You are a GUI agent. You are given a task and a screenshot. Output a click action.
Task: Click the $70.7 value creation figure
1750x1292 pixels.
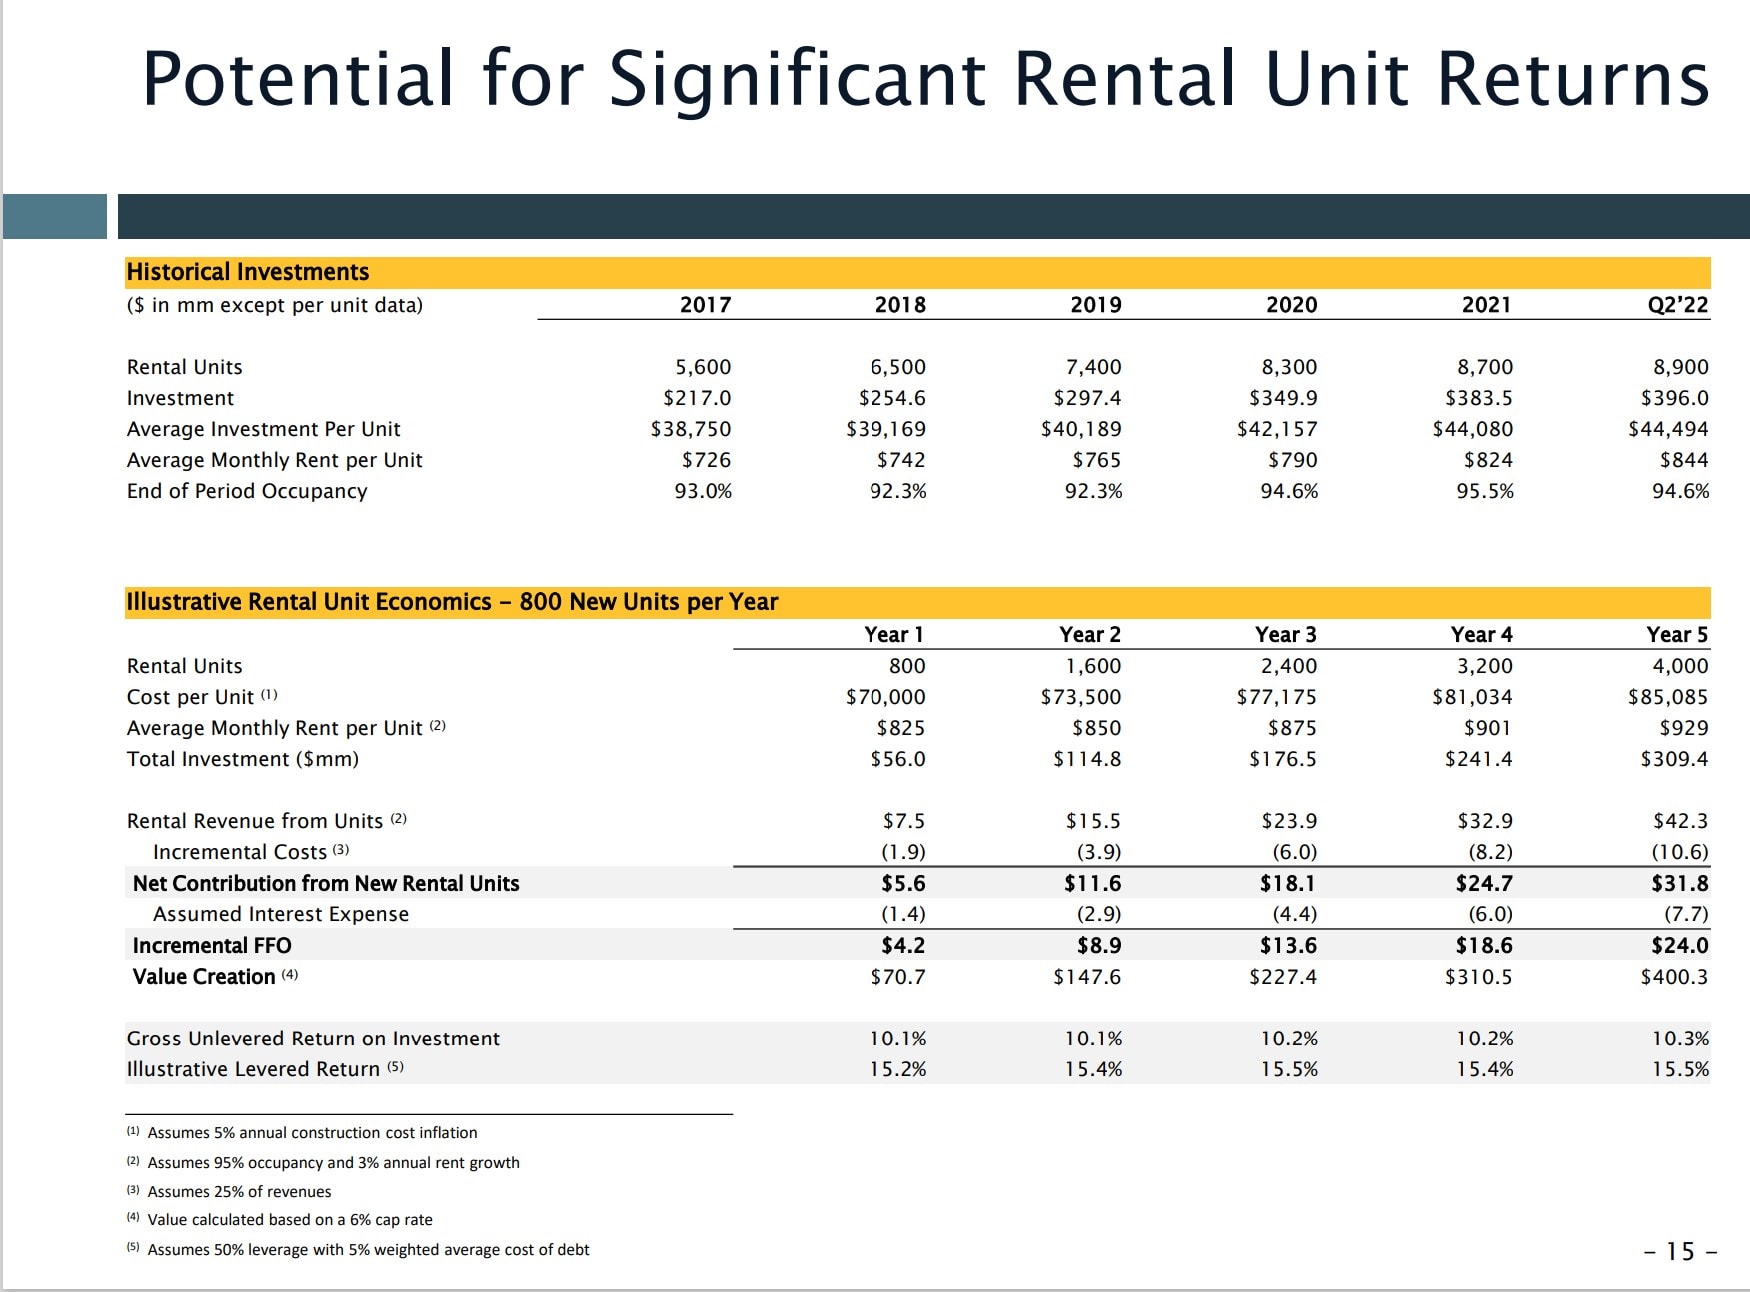(x=898, y=976)
